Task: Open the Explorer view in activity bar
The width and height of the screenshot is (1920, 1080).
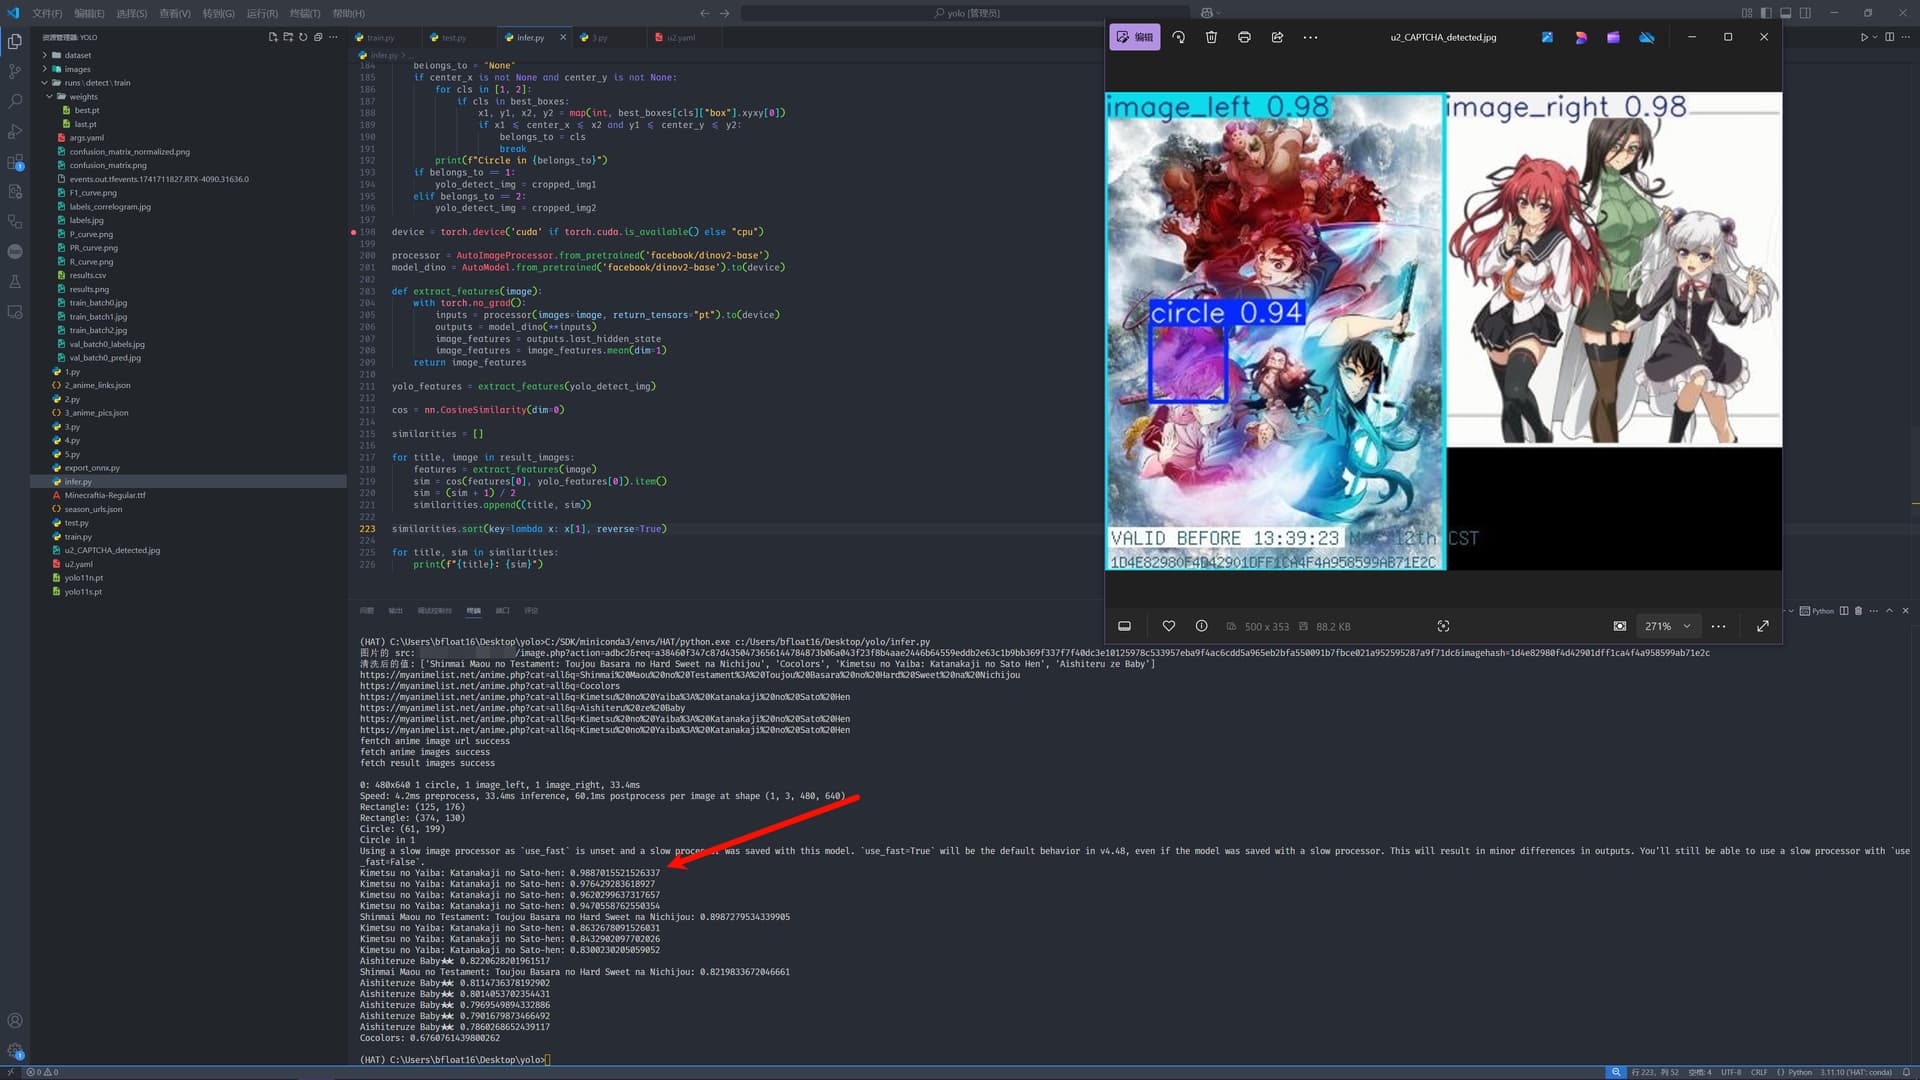Action: tap(15, 42)
